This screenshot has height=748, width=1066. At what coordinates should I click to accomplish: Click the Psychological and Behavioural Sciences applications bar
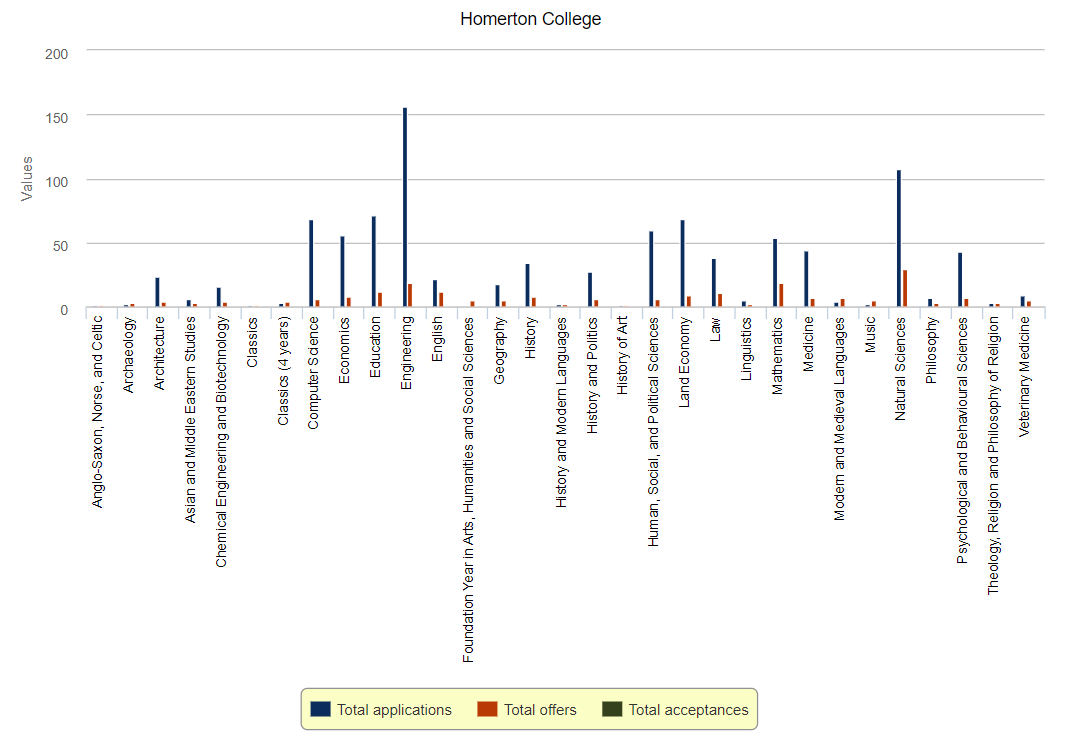coord(960,279)
